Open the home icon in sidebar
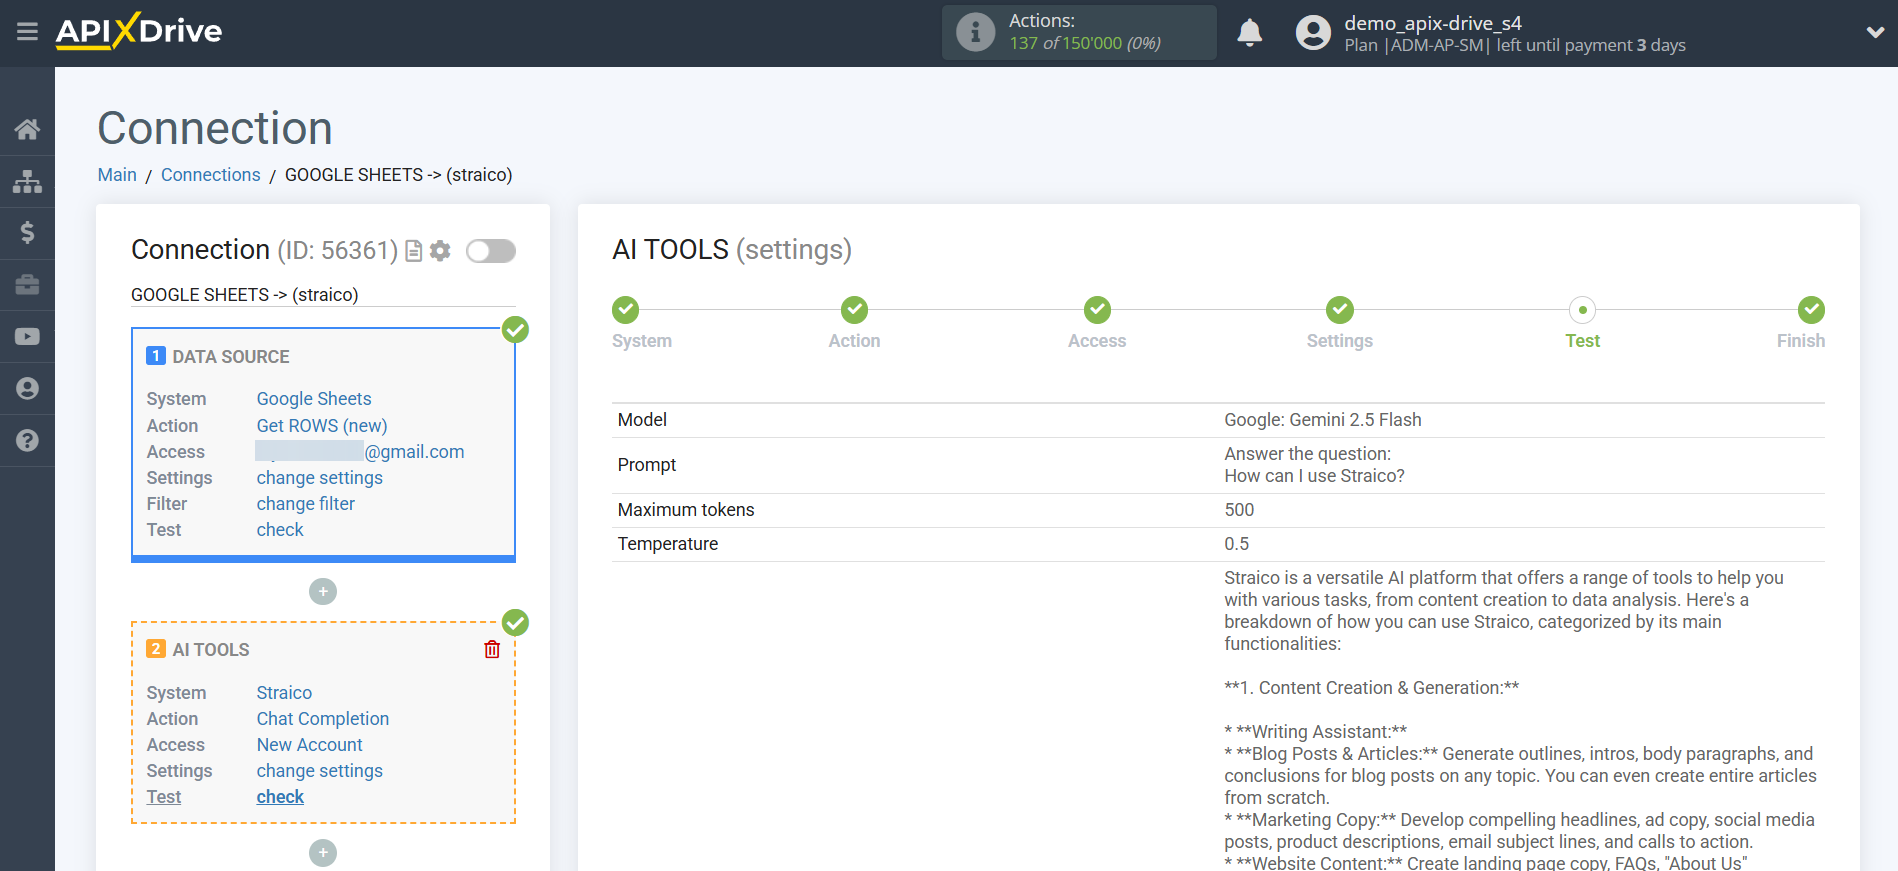Image resolution: width=1898 pixels, height=871 pixels. (27, 129)
